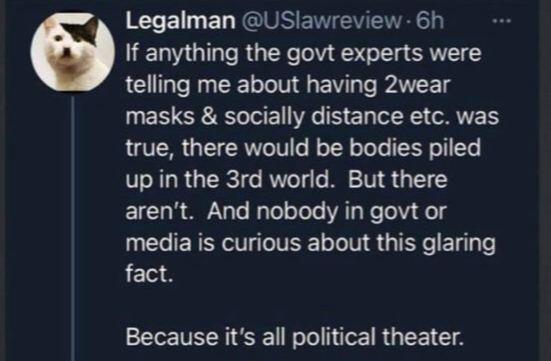Click the word 'curious' in the tweet
551x361 pixels.
point(261,242)
